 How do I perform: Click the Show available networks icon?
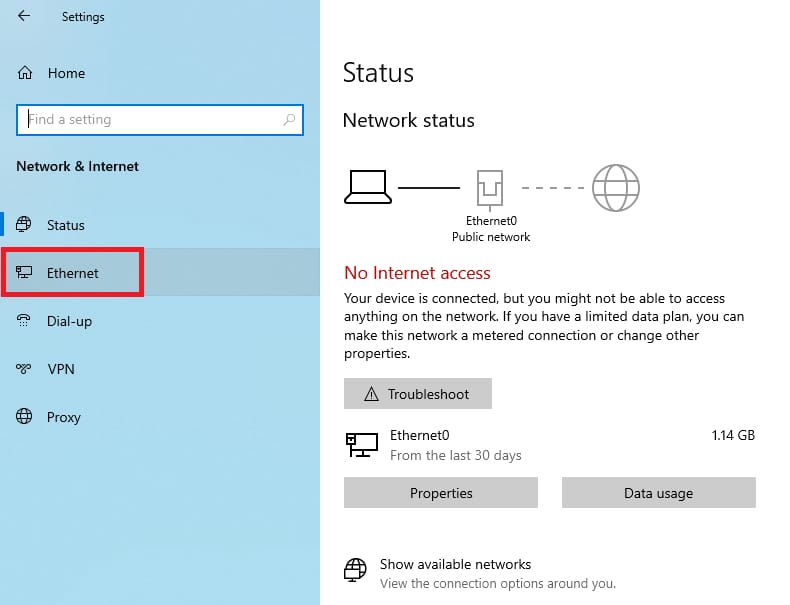click(355, 570)
